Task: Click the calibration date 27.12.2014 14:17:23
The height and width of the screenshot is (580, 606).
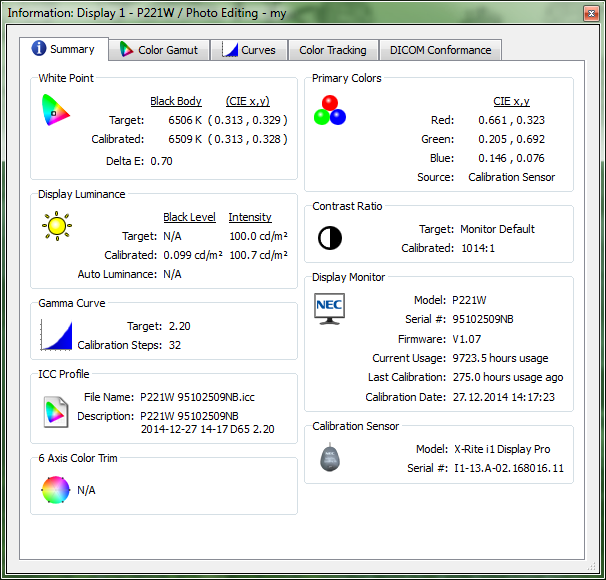Action: pos(504,397)
